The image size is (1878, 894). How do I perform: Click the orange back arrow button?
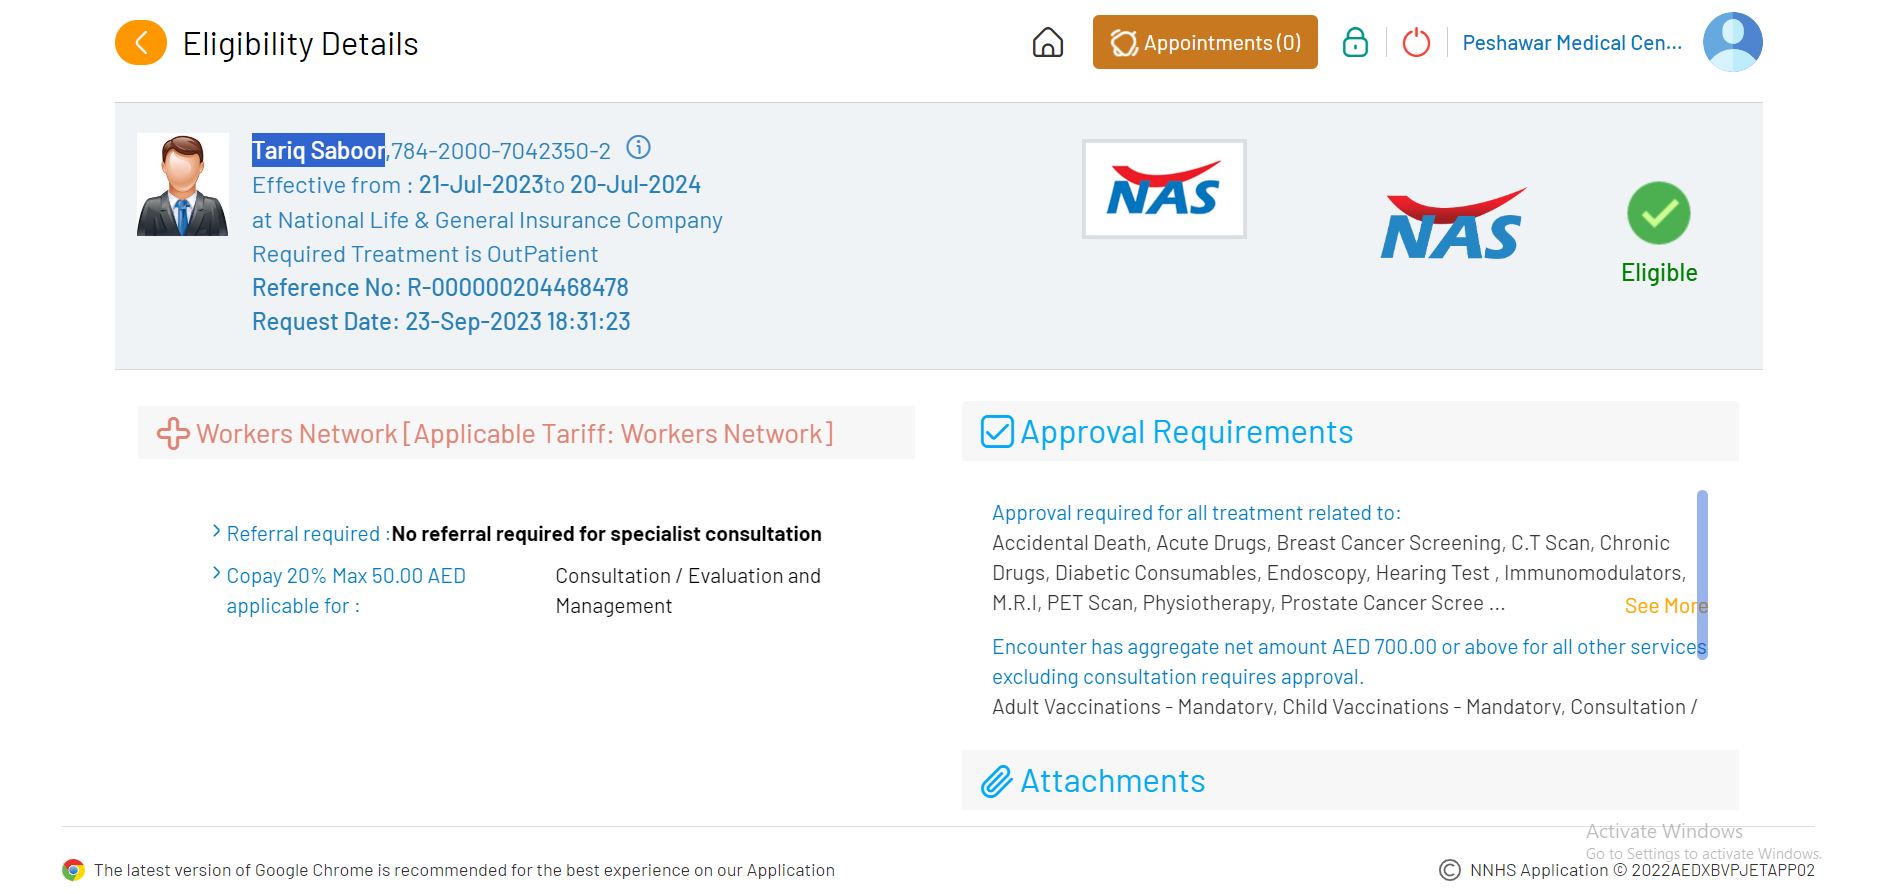141,43
